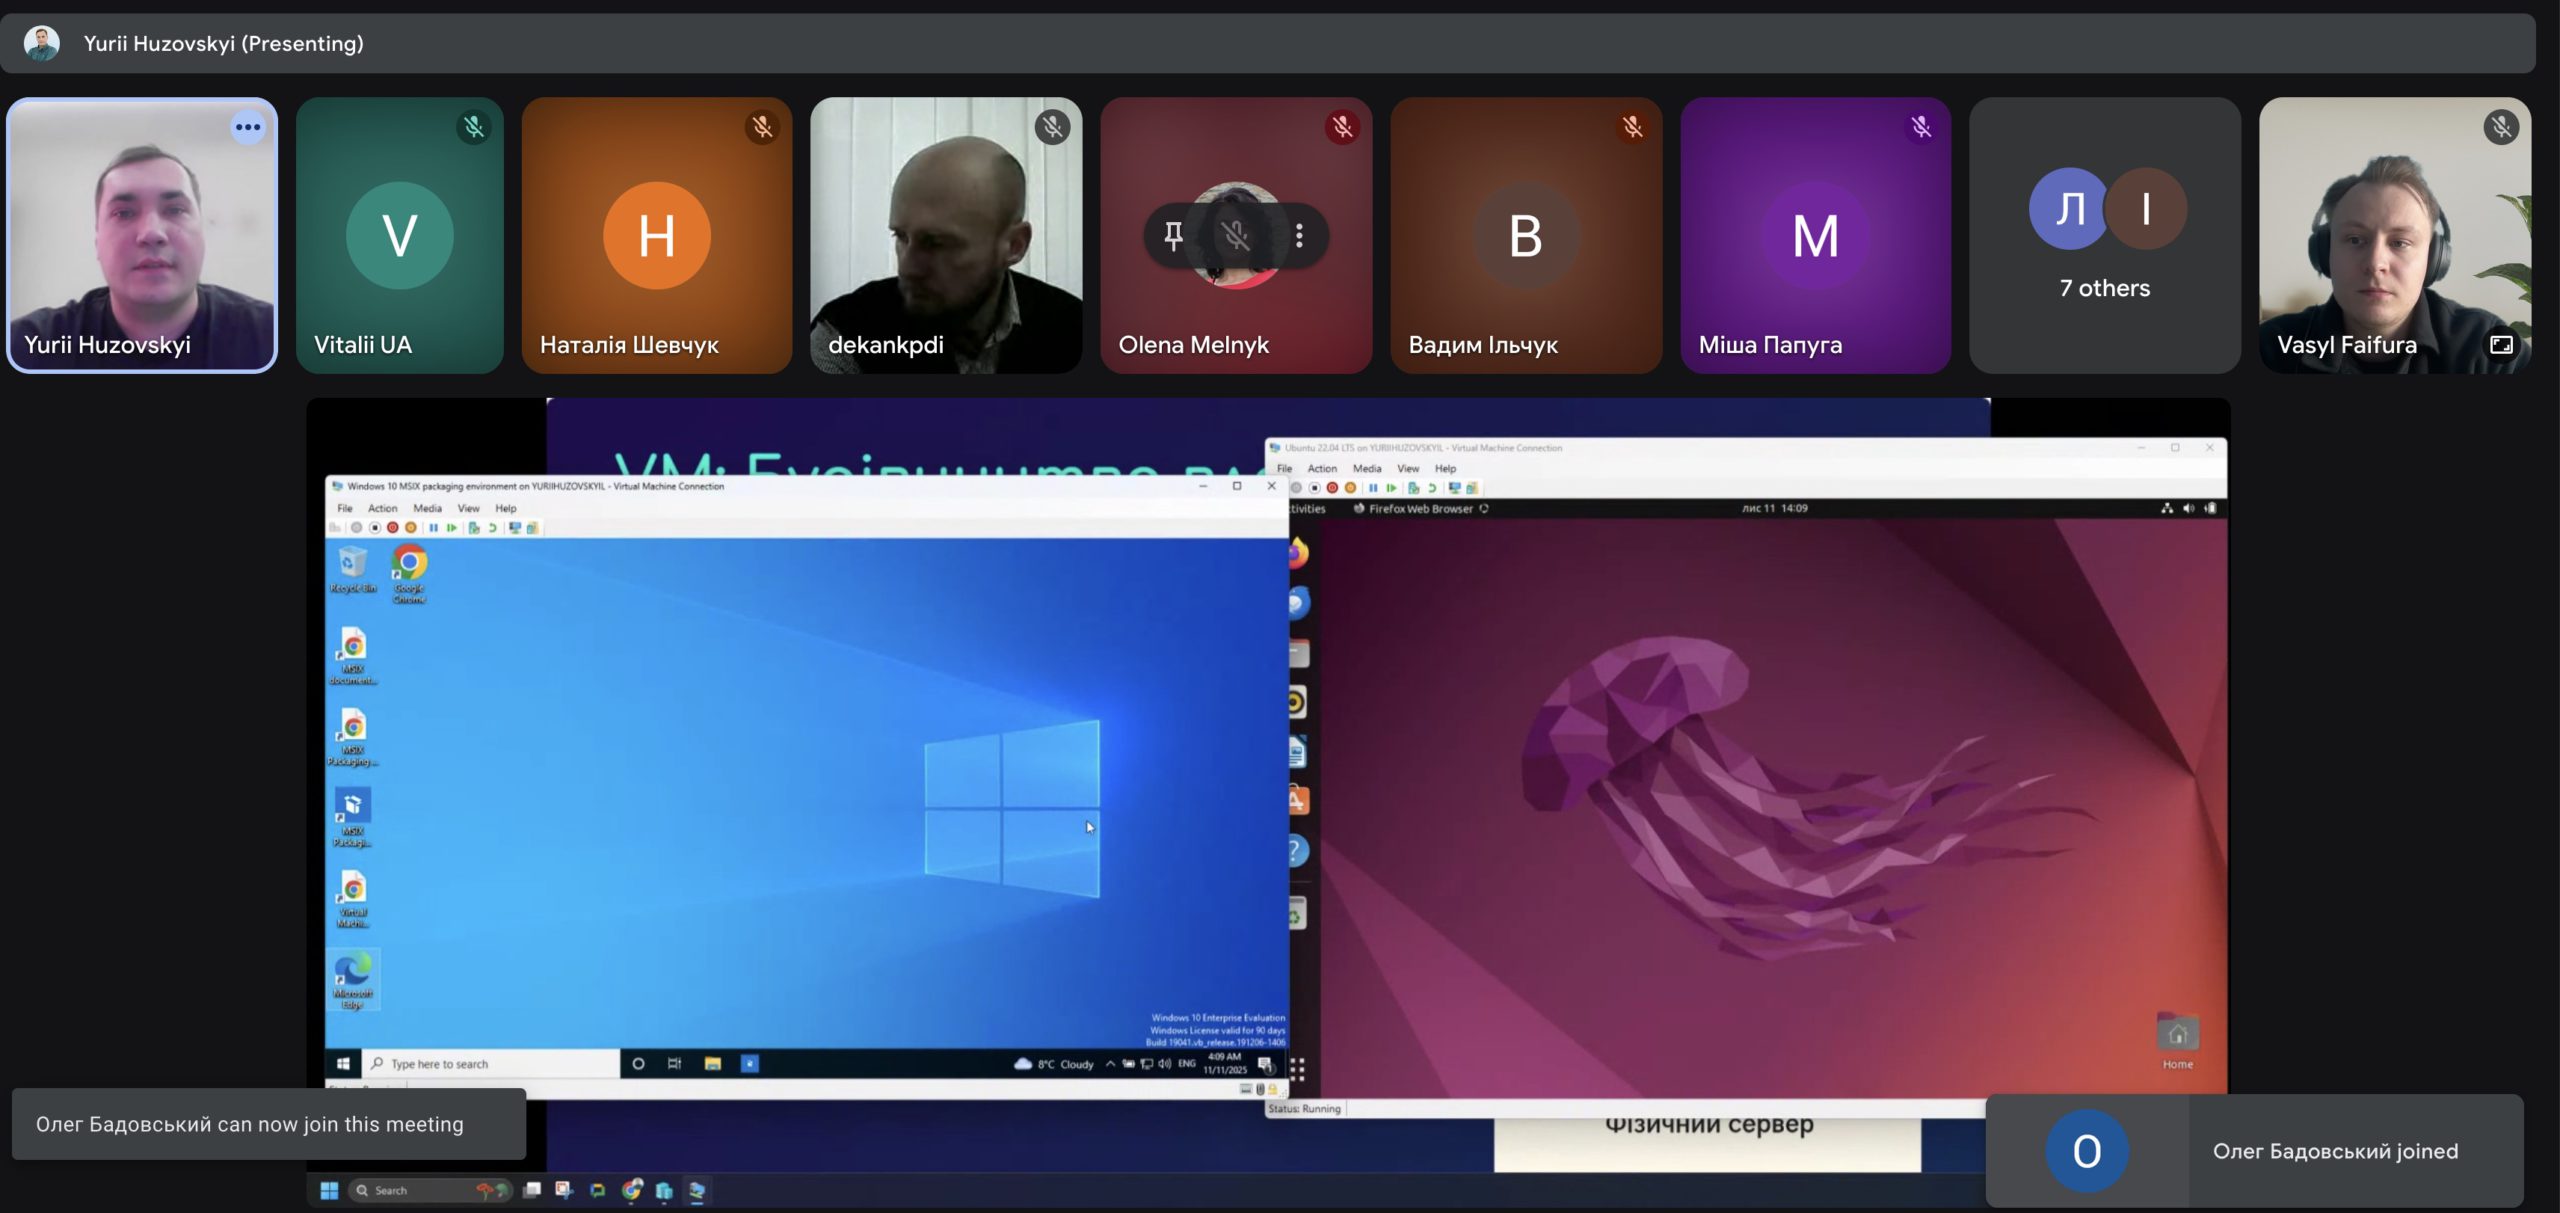Open the 7 others participants tile
Viewport: 2560px width, 1213px height.
[2104, 235]
